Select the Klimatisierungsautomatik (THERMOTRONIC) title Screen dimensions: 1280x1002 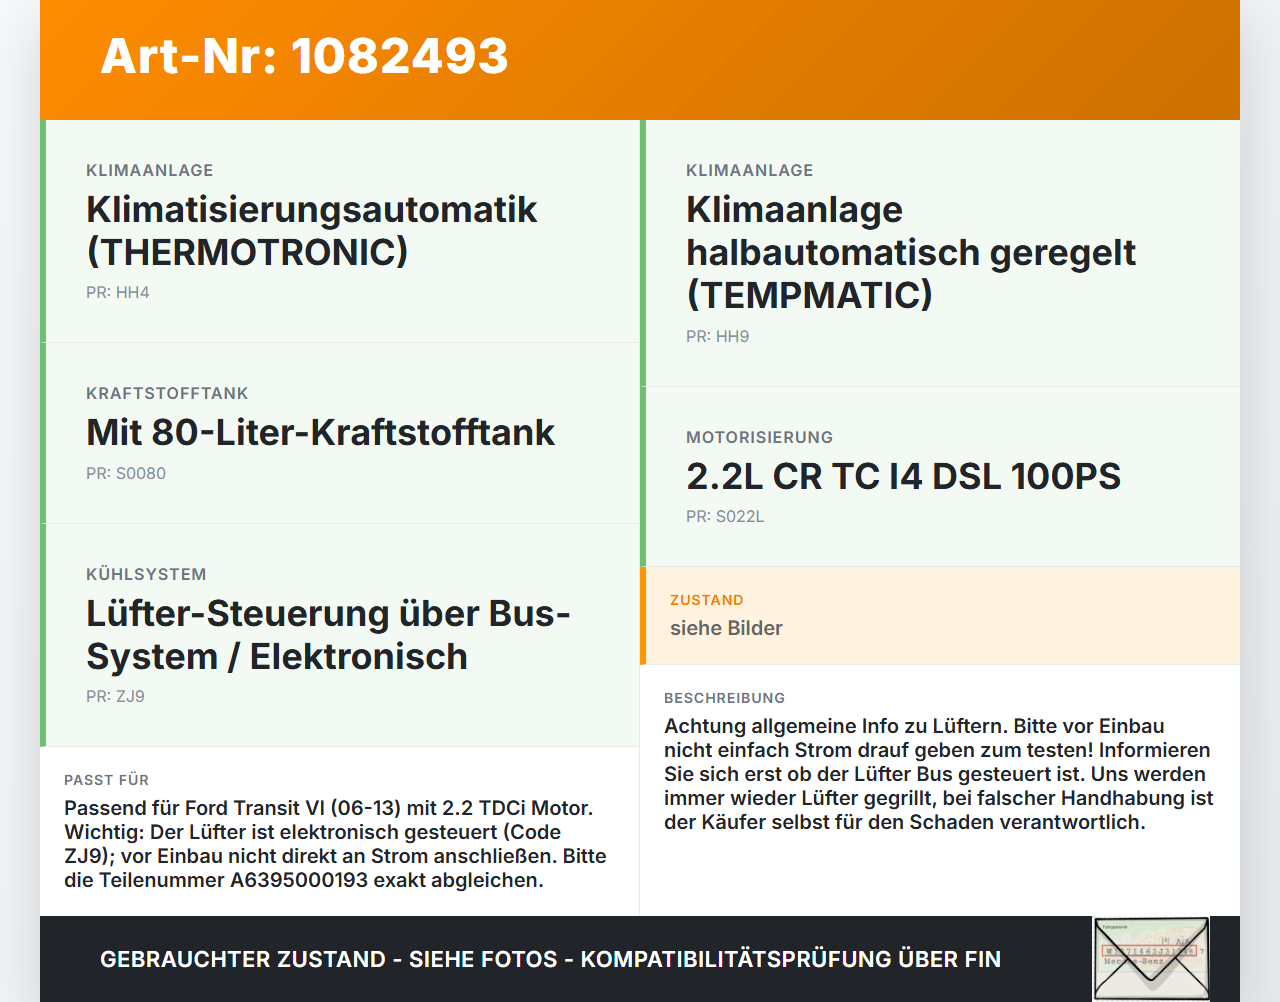[x=312, y=231]
